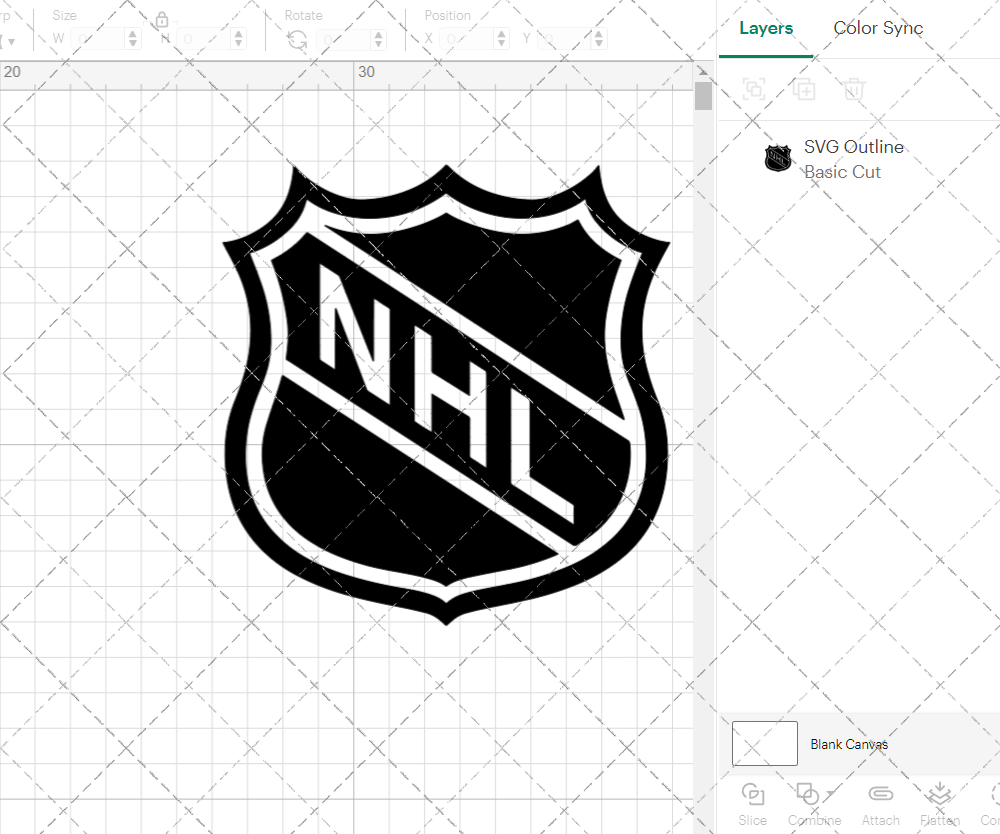This screenshot has width=1000, height=834.
Task: Switch to the Layers tab
Action: point(766,28)
